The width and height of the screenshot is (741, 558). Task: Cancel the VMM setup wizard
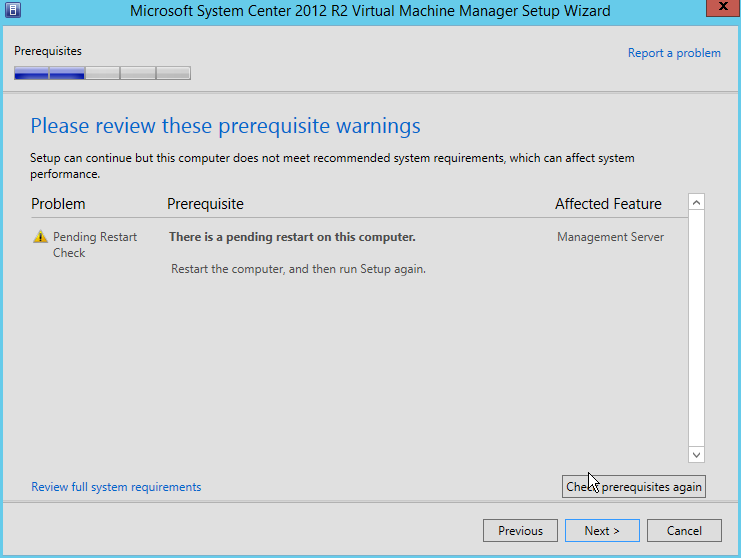[684, 531]
